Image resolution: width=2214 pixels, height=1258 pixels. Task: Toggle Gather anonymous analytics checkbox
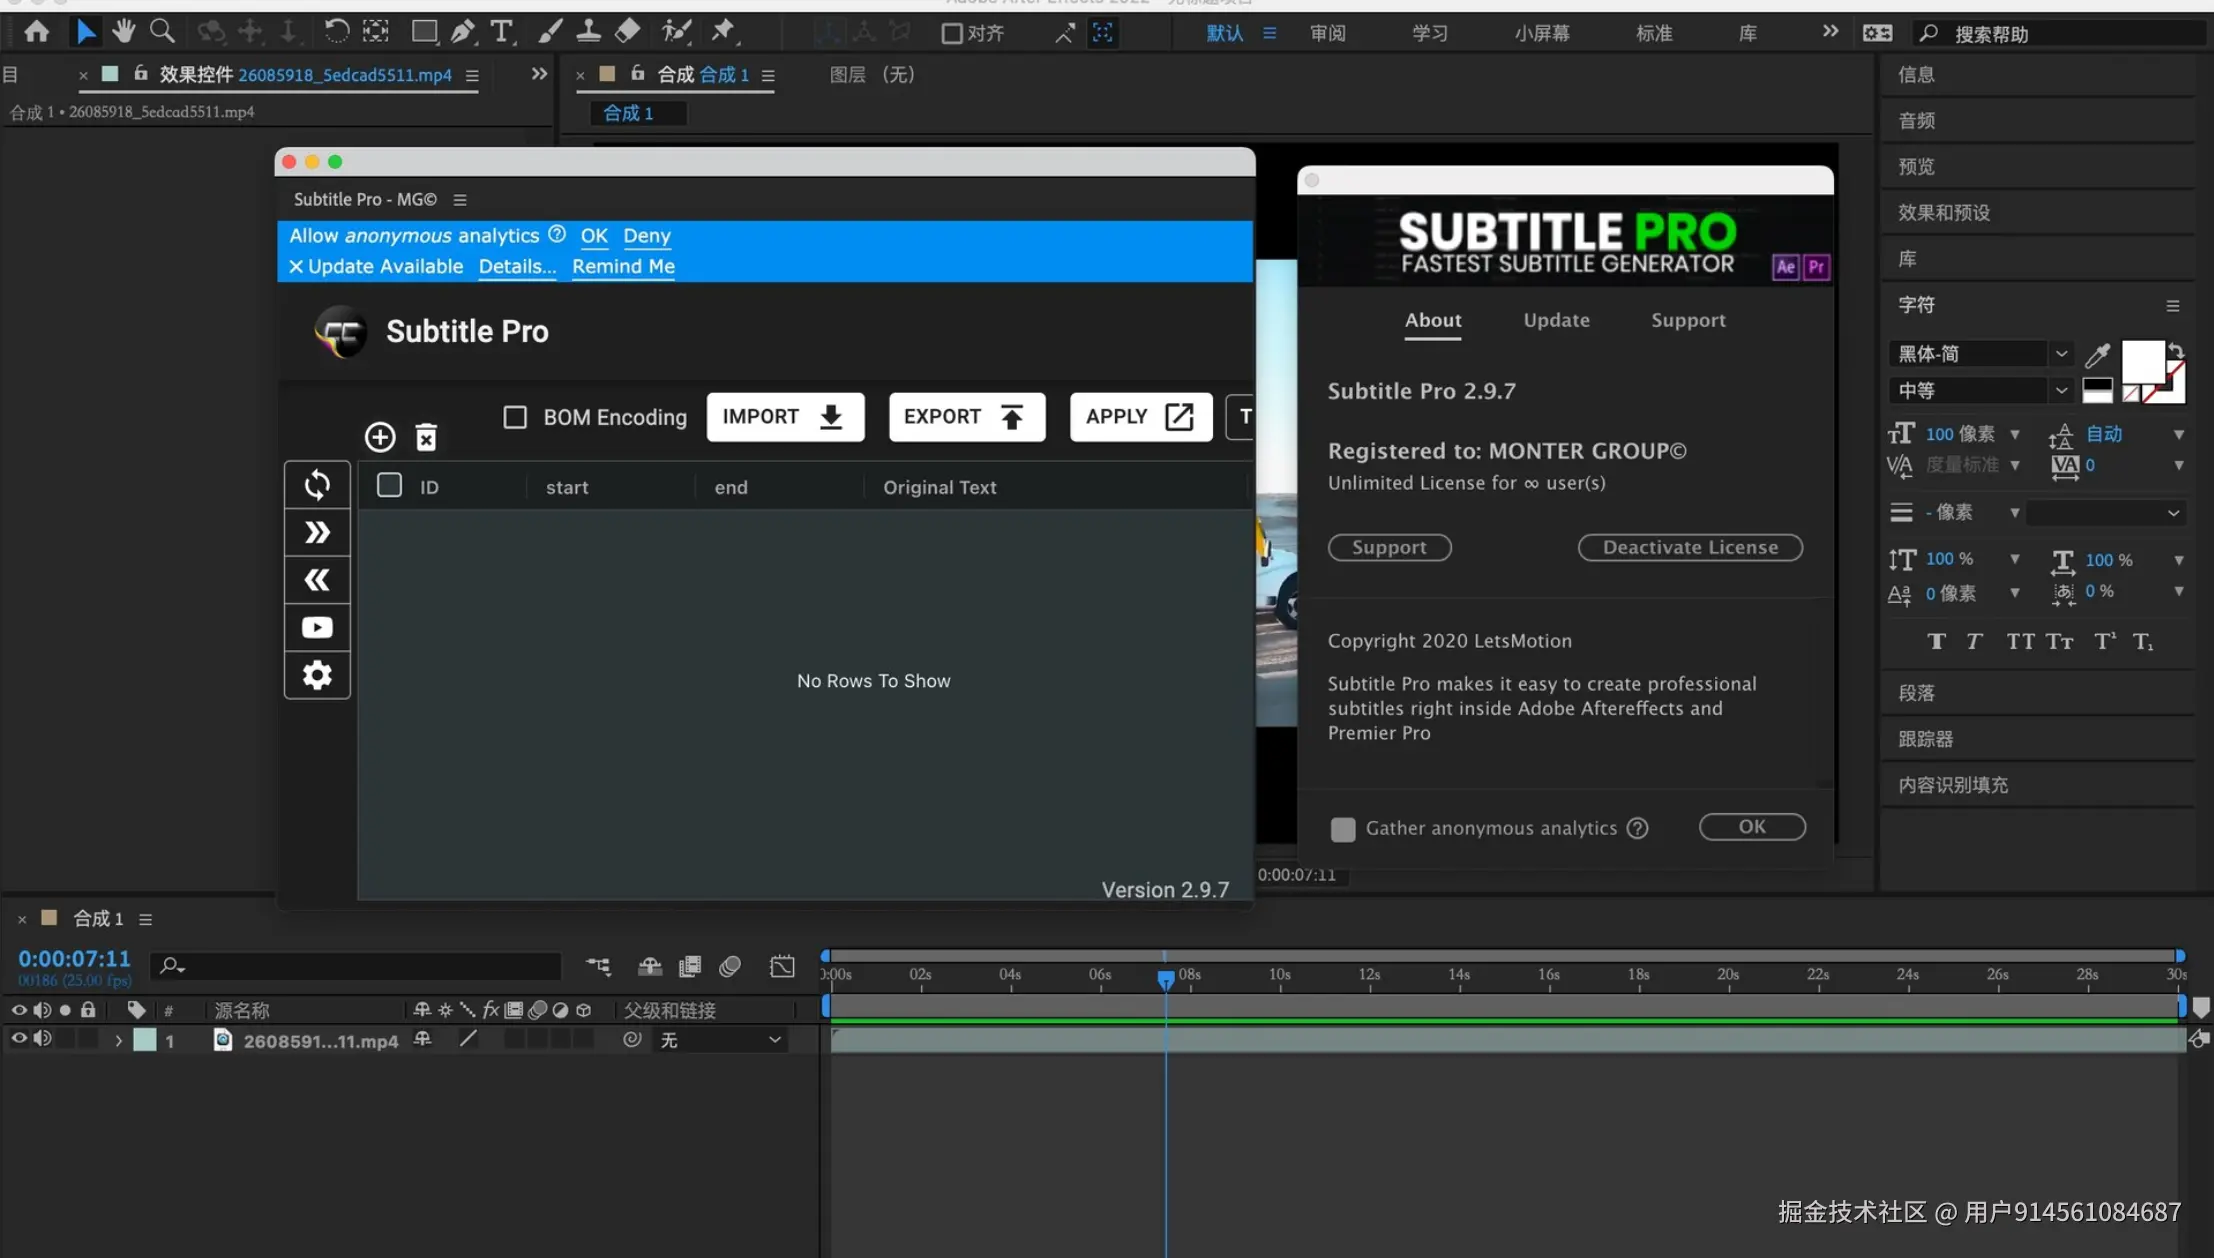point(1343,829)
